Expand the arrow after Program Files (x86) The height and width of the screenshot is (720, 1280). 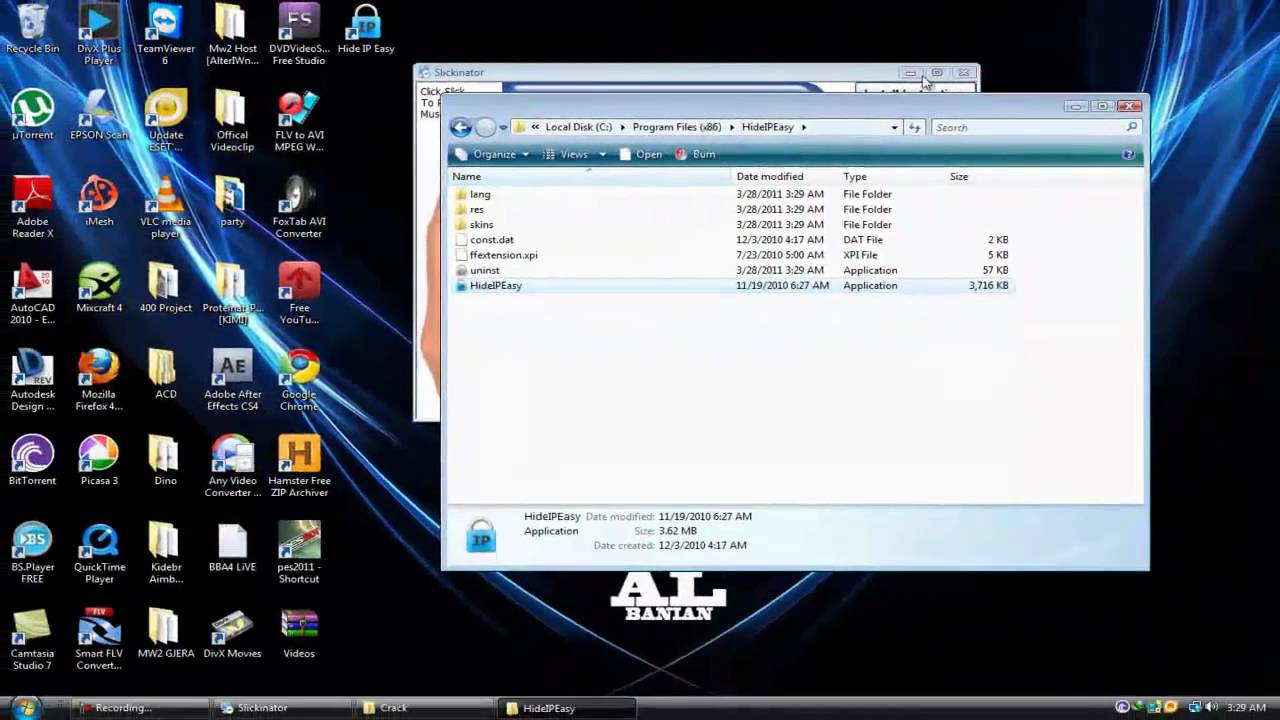pos(731,127)
